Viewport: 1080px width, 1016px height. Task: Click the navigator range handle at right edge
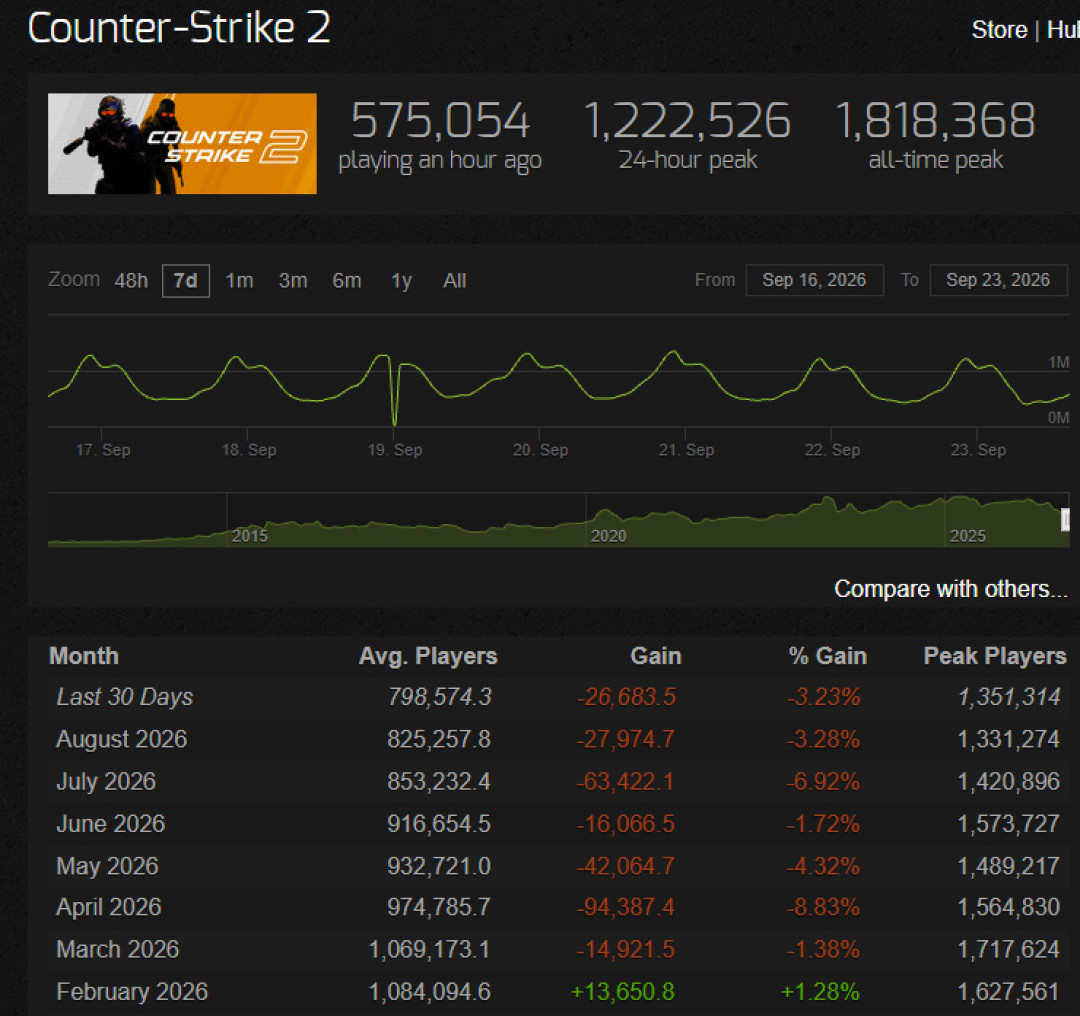(1066, 520)
